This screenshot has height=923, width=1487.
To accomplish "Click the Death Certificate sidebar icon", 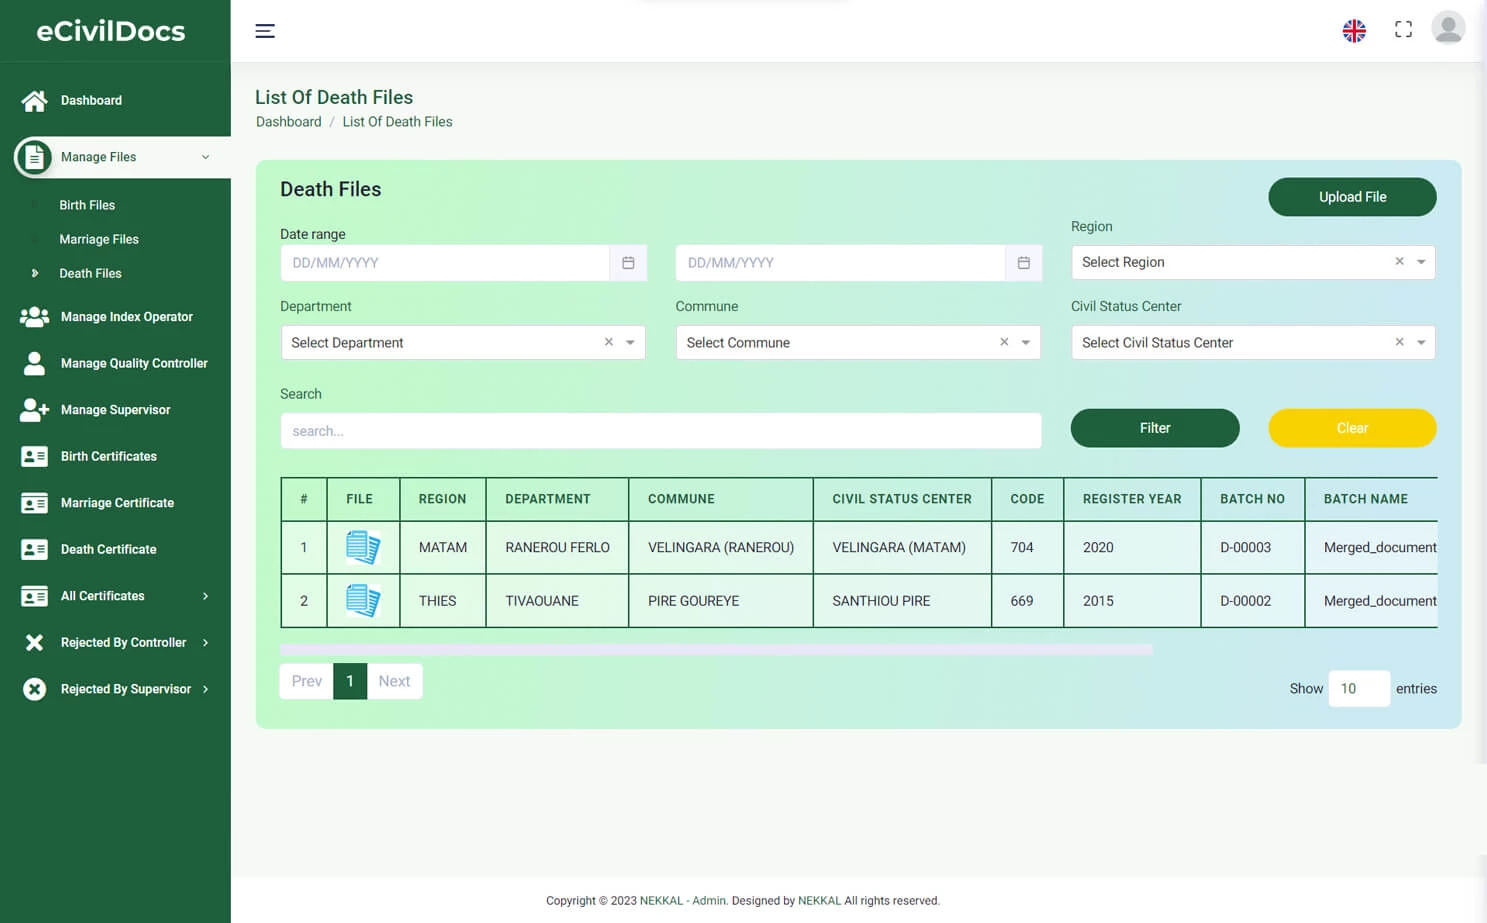I will (33, 549).
